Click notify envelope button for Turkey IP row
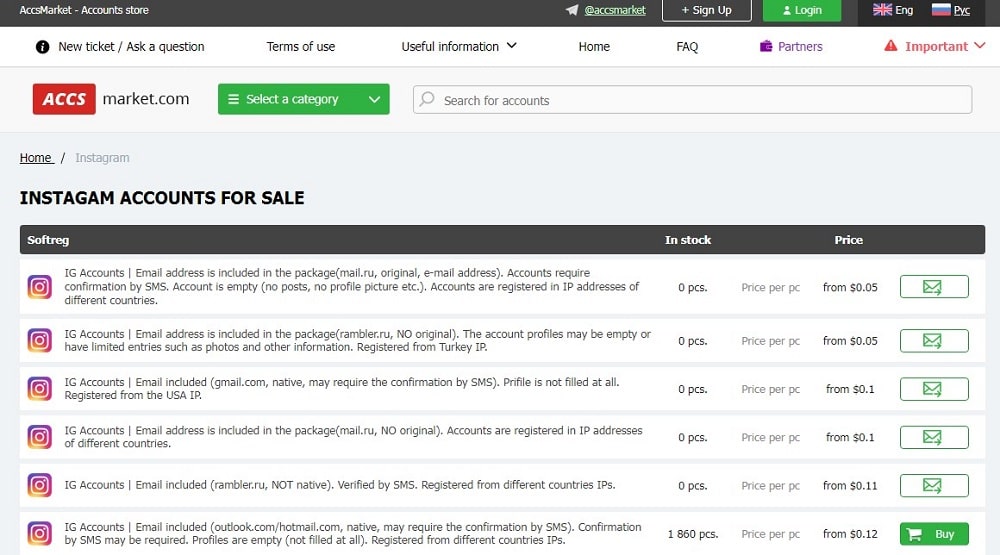Image resolution: width=1000 pixels, height=555 pixels. click(934, 341)
